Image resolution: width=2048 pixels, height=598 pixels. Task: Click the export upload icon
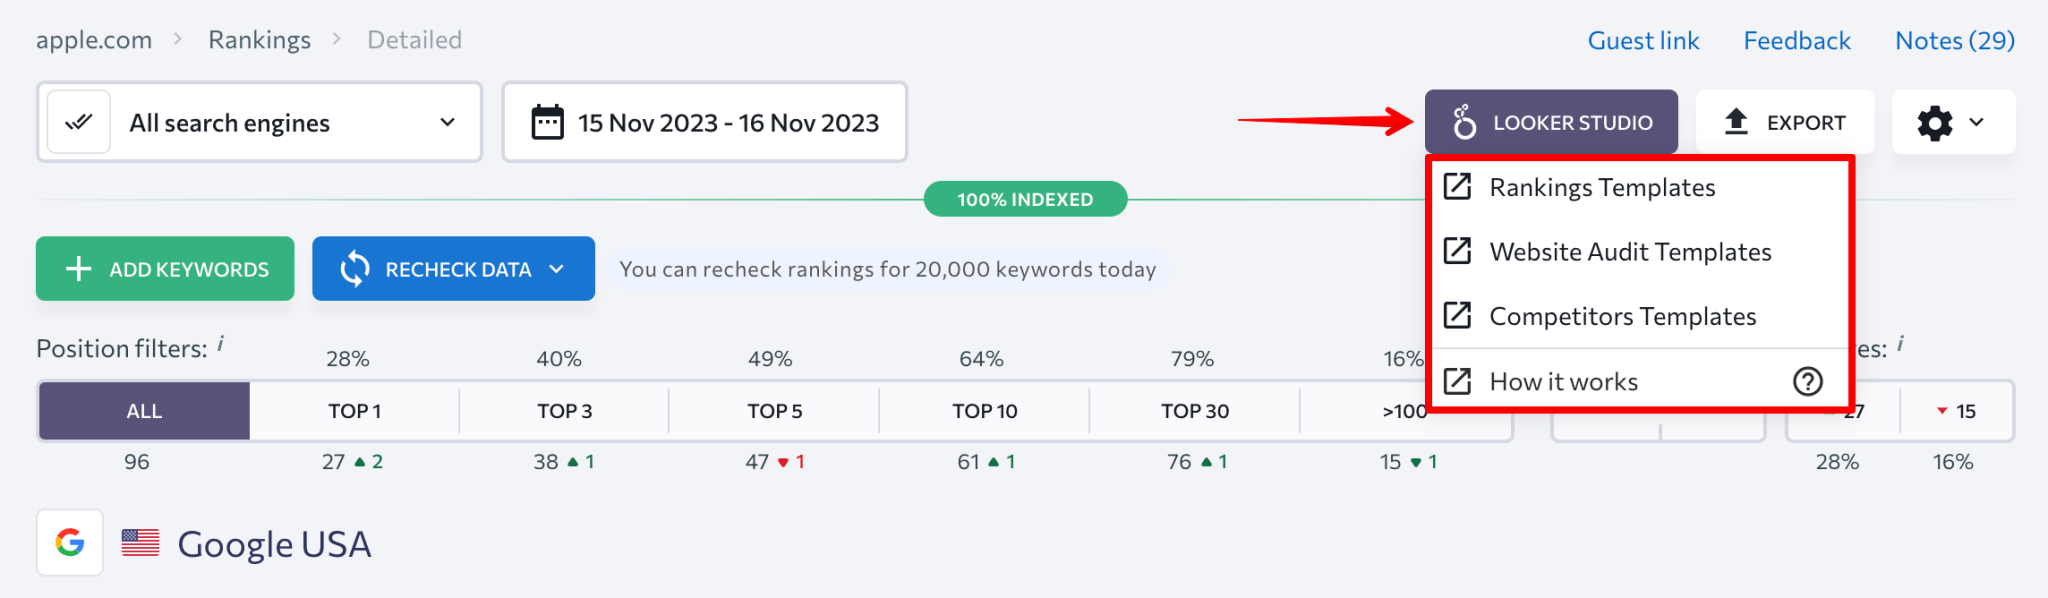[1735, 121]
